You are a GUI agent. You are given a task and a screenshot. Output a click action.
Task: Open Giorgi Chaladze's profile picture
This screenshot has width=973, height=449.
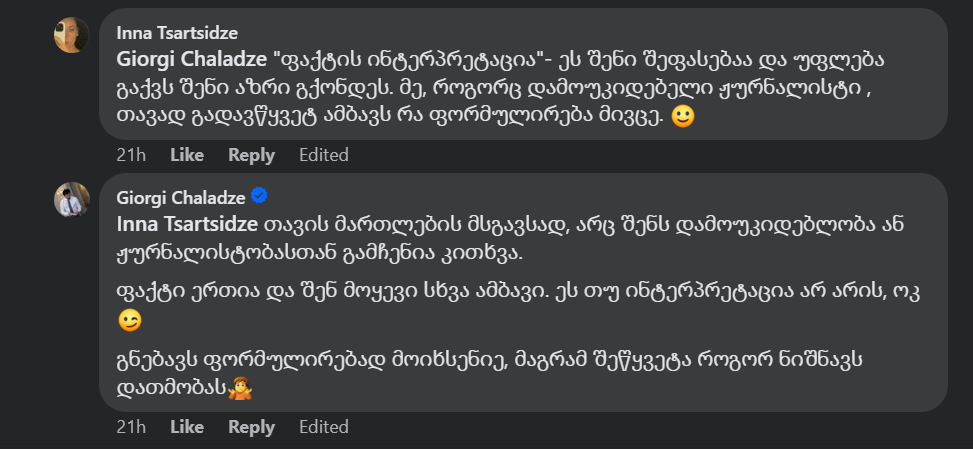[72, 200]
